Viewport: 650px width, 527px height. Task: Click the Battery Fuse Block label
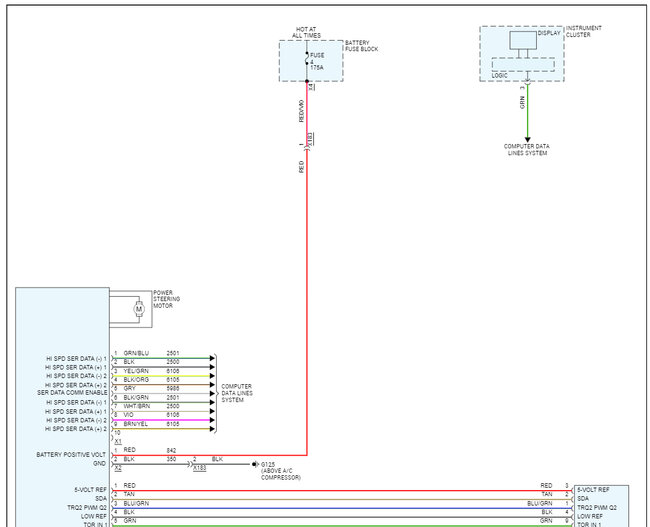click(361, 46)
